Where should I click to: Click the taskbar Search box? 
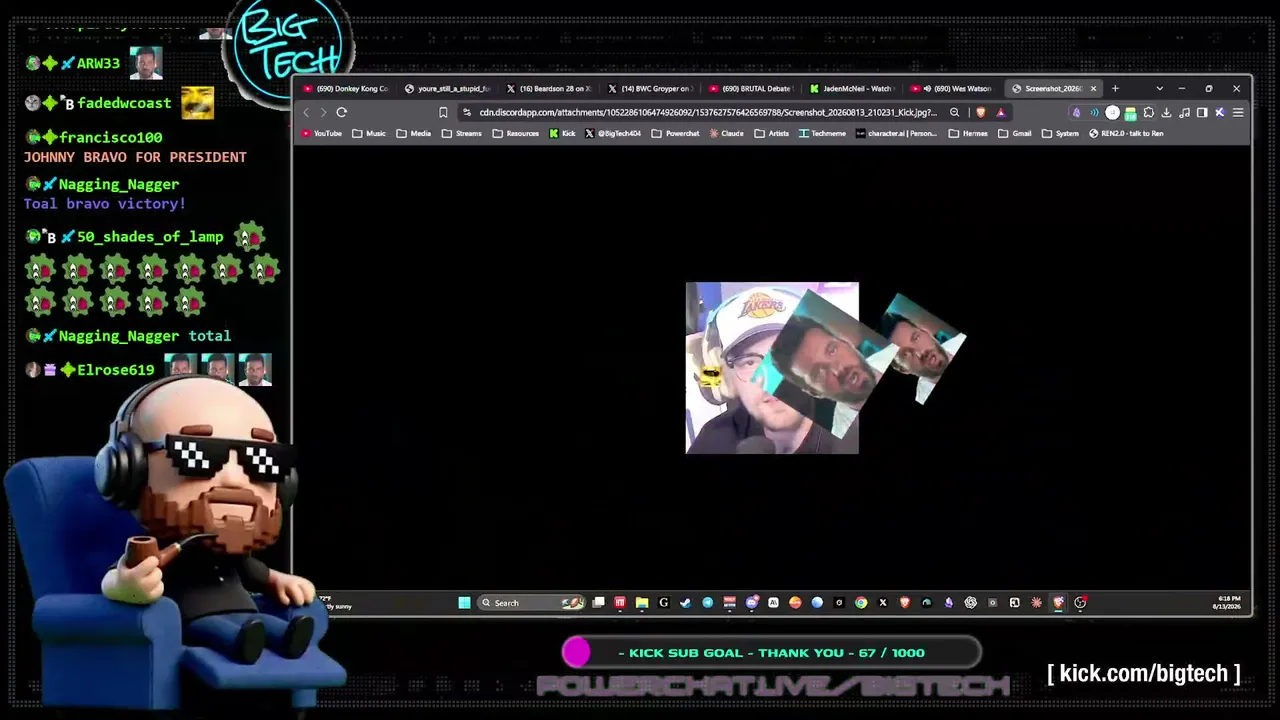click(x=530, y=602)
